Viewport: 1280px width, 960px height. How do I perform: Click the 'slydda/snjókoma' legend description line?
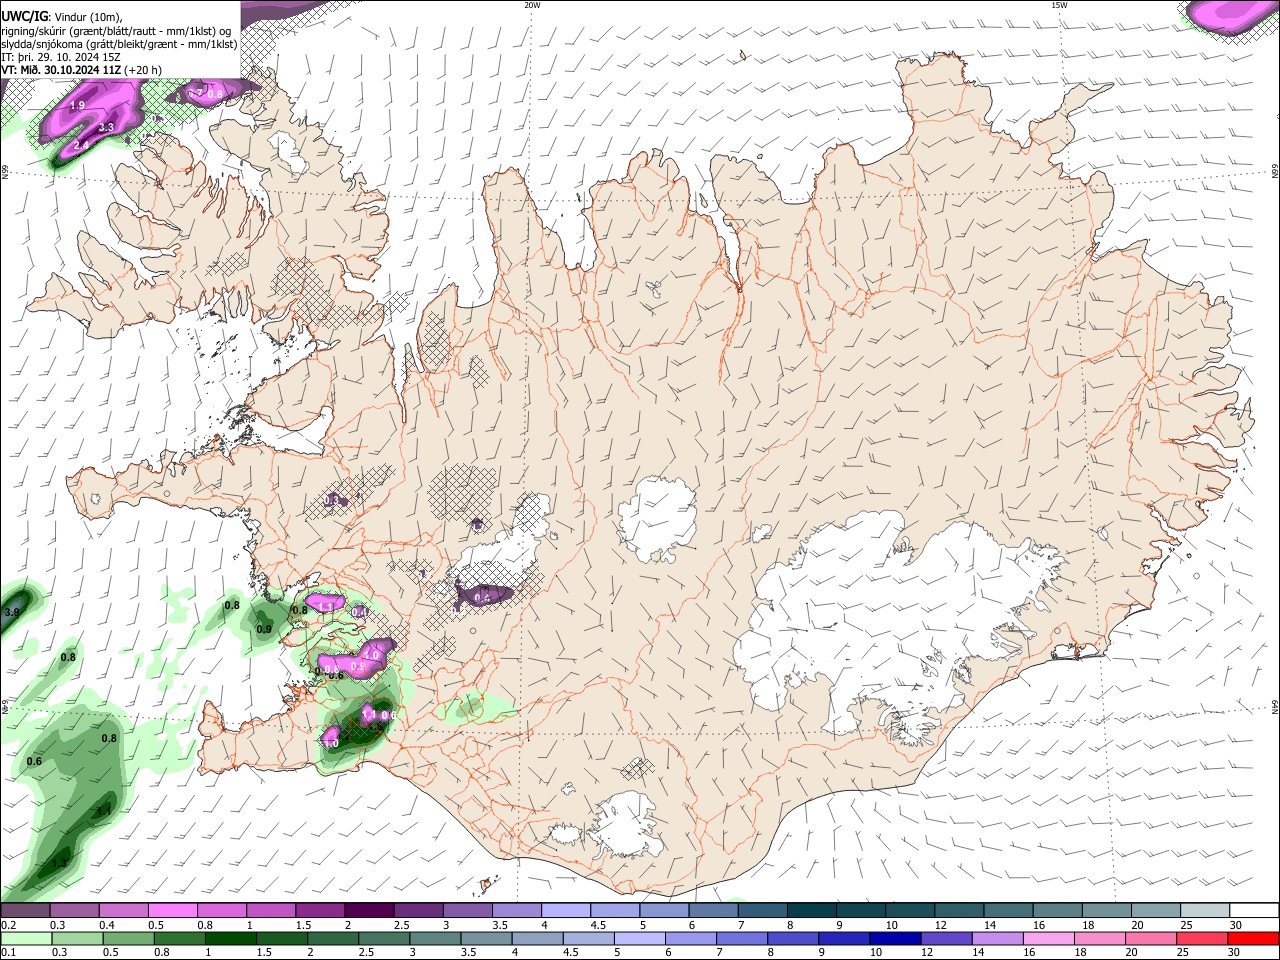tap(119, 44)
